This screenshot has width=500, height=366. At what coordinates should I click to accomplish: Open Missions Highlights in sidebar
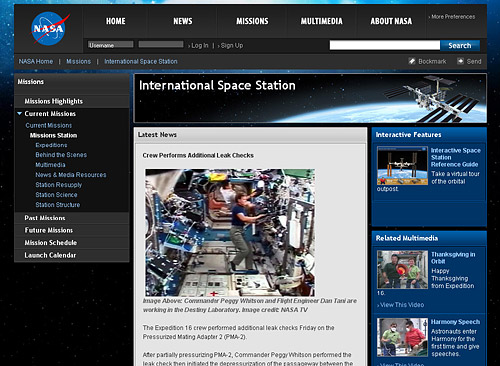[x=54, y=101]
